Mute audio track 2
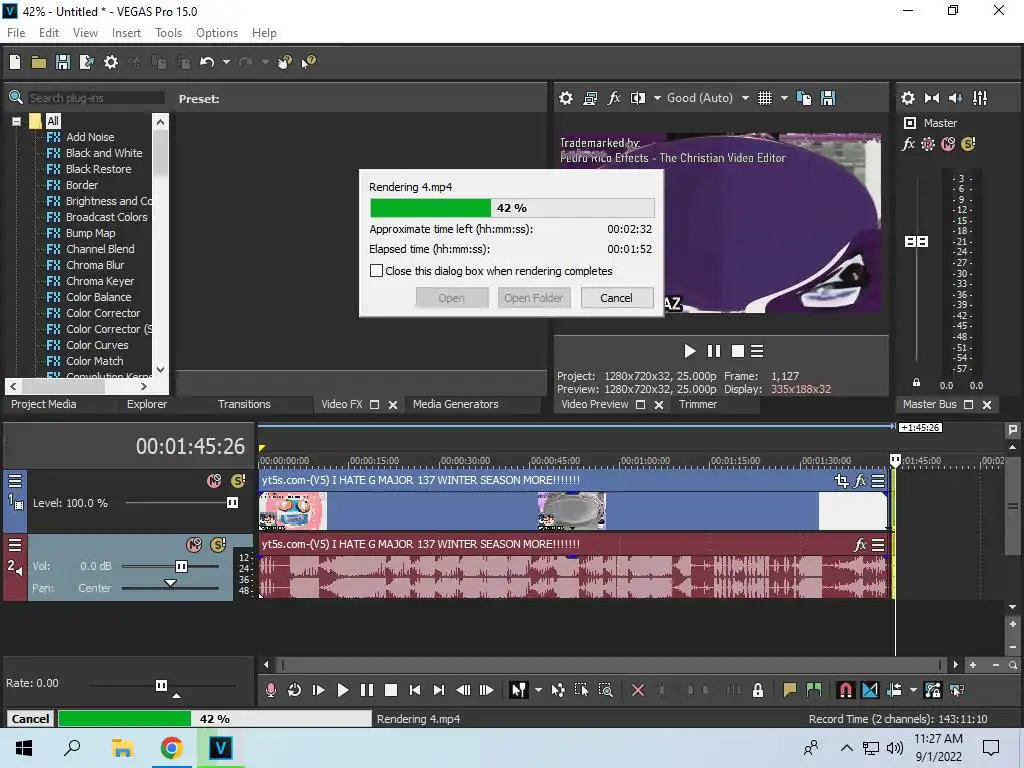Viewport: 1024px width, 768px height. [x=194, y=545]
